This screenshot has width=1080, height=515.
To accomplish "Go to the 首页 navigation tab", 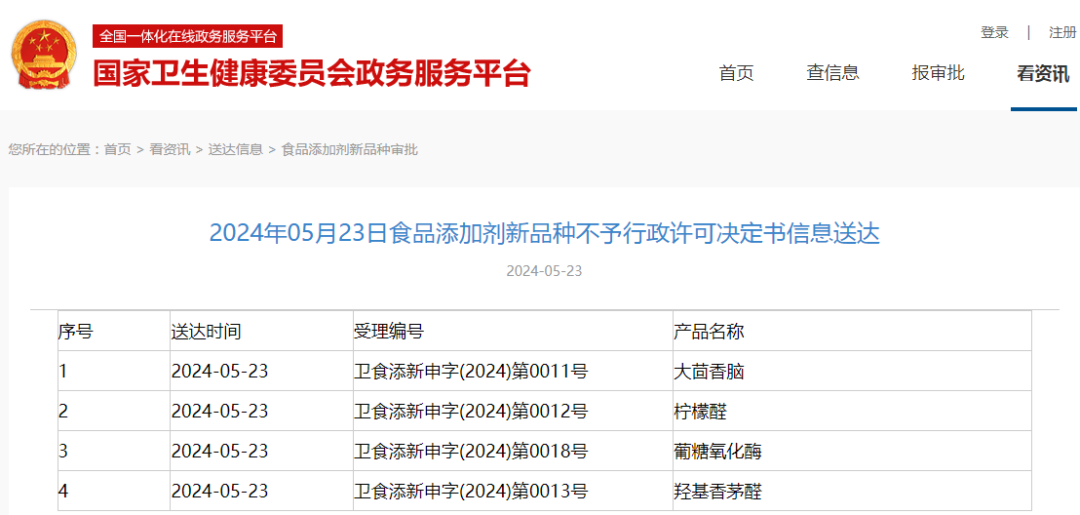I will tap(736, 73).
